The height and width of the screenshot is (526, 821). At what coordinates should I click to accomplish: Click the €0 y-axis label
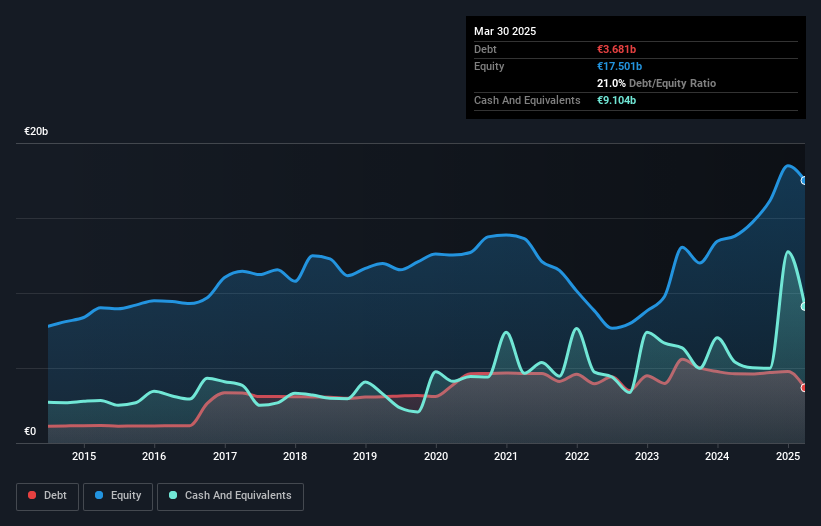(30, 431)
